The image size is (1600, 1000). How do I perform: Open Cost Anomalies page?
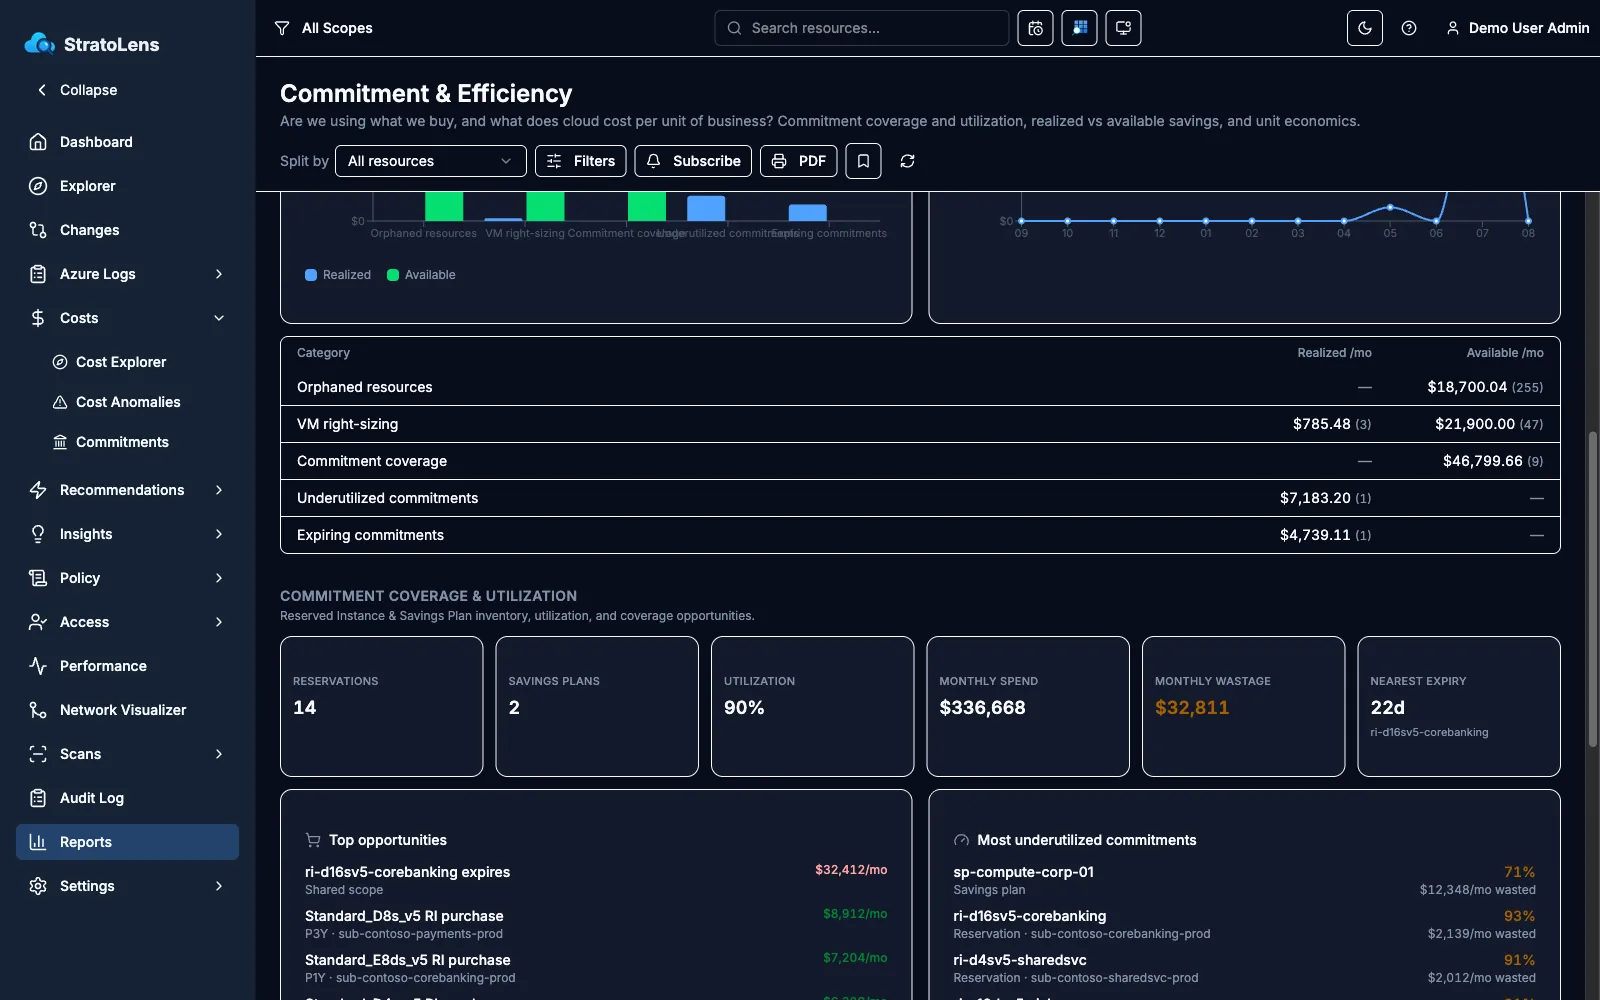point(128,402)
